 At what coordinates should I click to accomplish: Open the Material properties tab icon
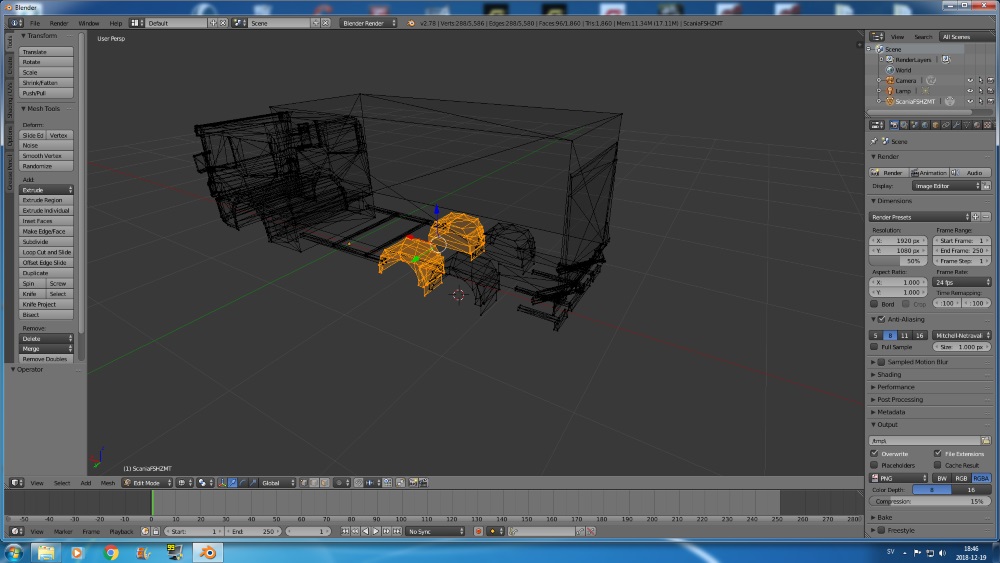pos(977,125)
